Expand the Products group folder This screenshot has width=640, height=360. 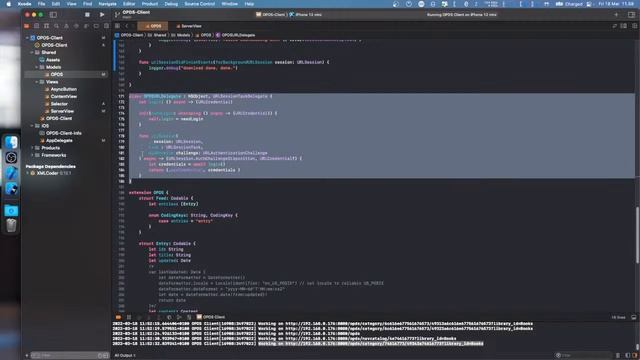pyautogui.click(x=32, y=148)
